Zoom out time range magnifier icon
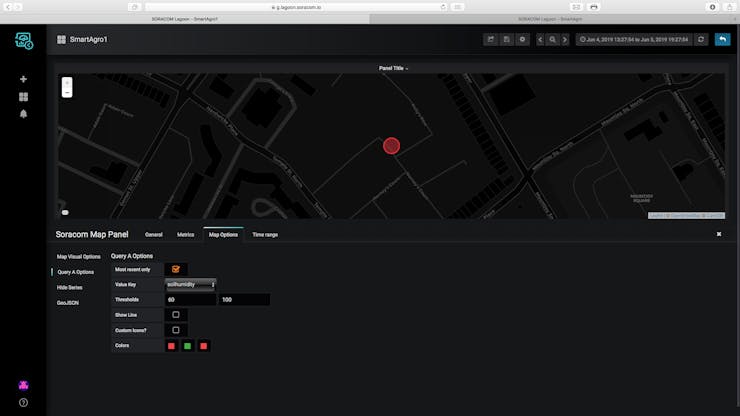The image size is (740, 416). click(552, 40)
